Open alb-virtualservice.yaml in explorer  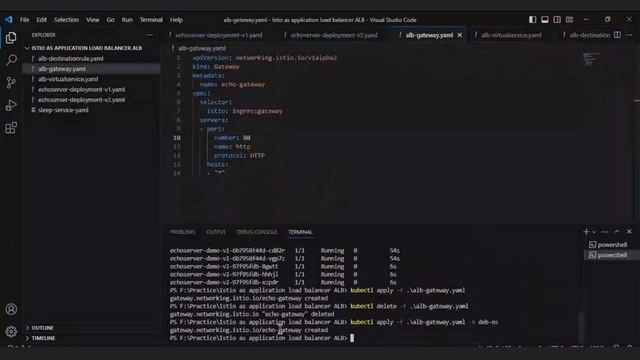click(68, 79)
